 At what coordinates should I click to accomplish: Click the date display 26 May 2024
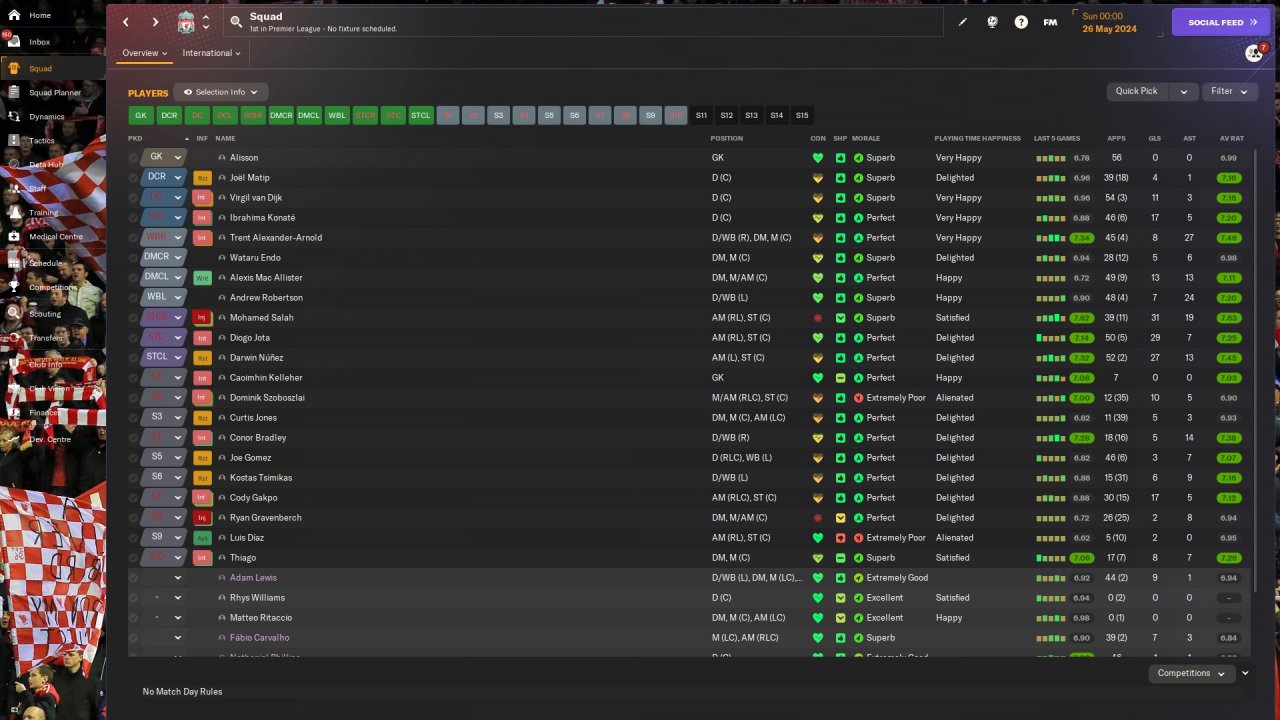pos(1108,28)
